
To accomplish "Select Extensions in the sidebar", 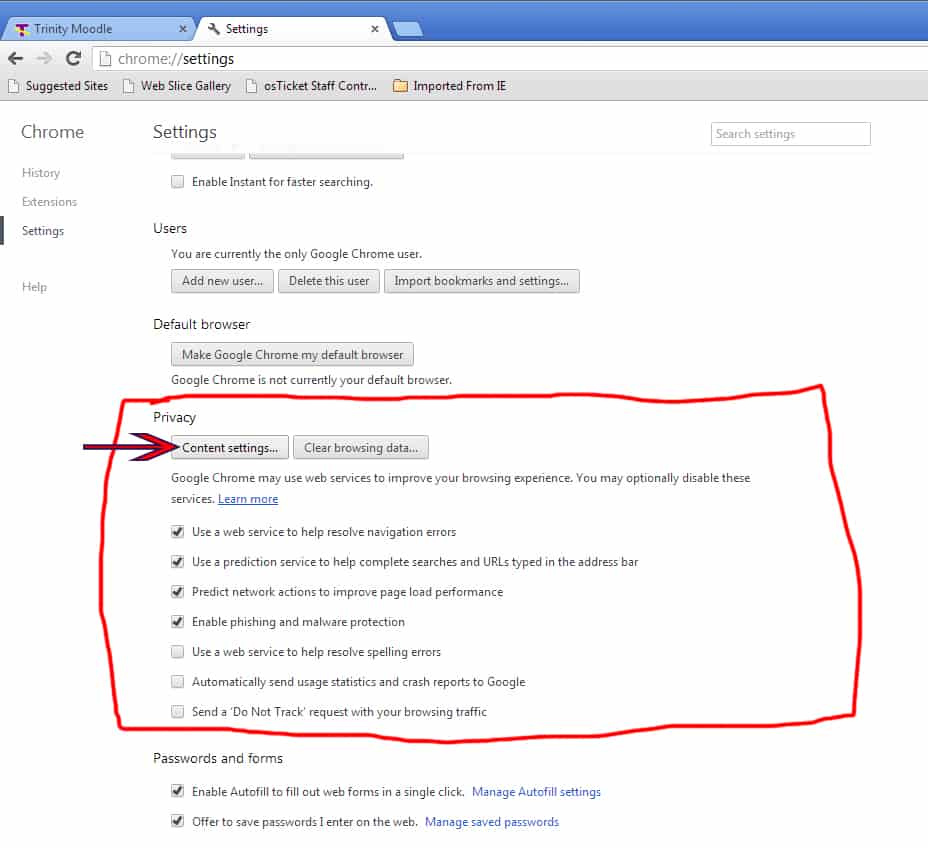I will point(49,201).
